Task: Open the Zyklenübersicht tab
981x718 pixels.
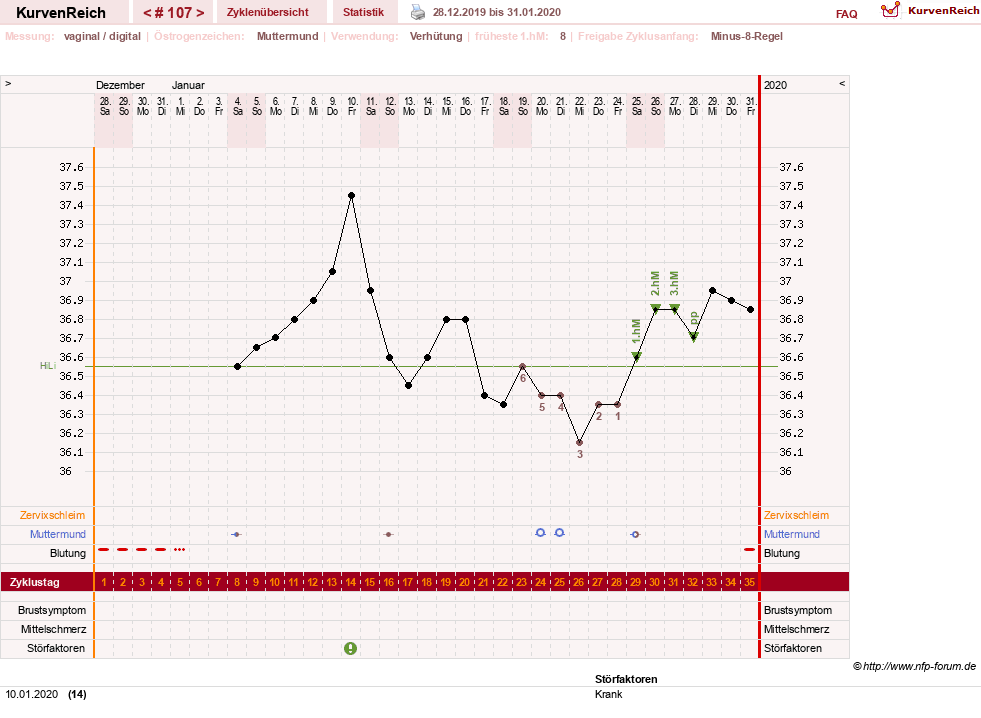Action: click(268, 12)
